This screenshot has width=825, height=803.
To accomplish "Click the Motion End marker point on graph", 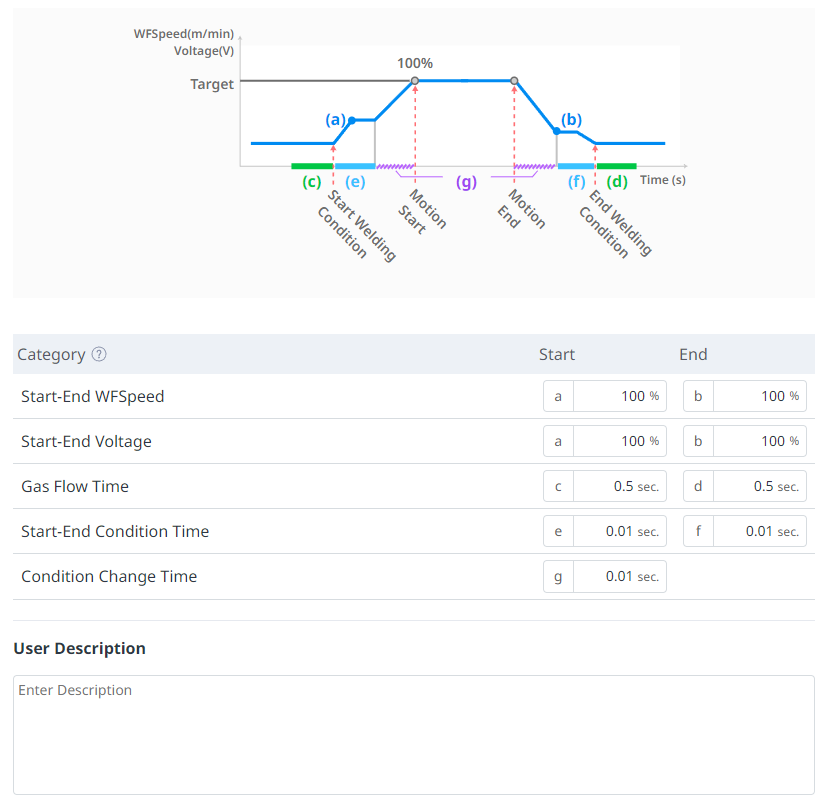I will coord(514,80).
